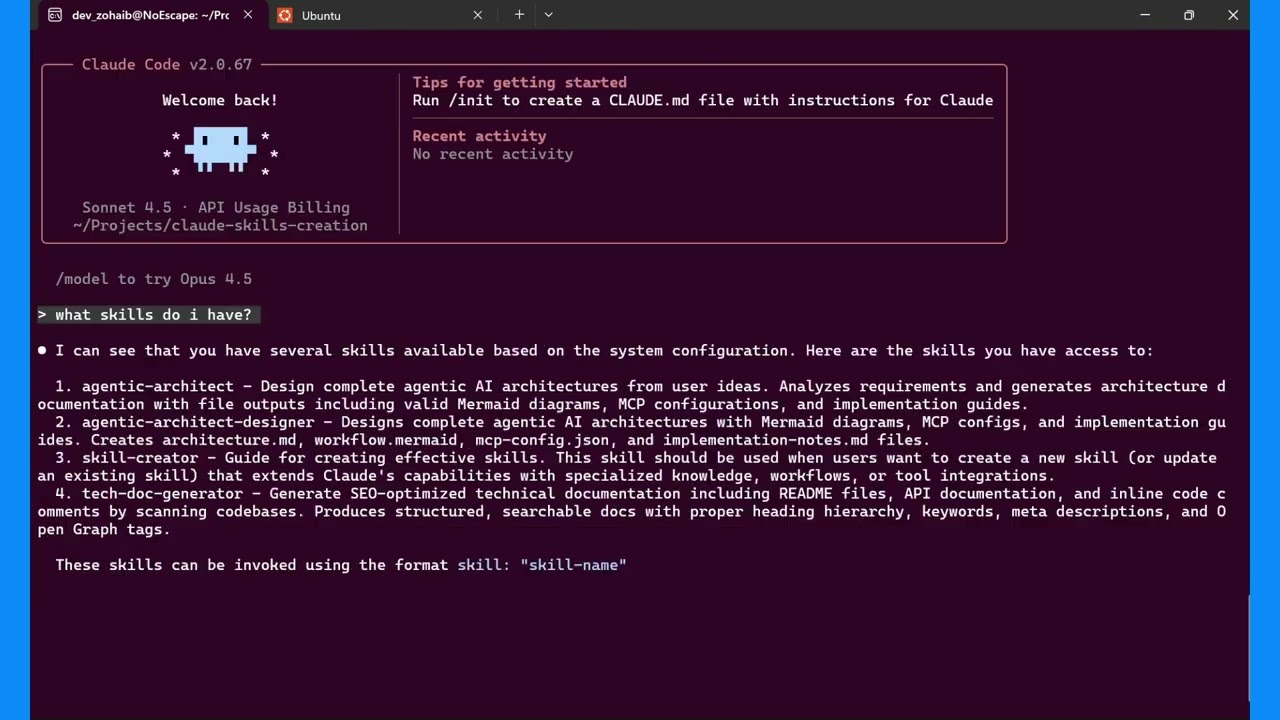1280x720 pixels.
Task: Click the 'Recent activity' heading
Action: click(479, 136)
